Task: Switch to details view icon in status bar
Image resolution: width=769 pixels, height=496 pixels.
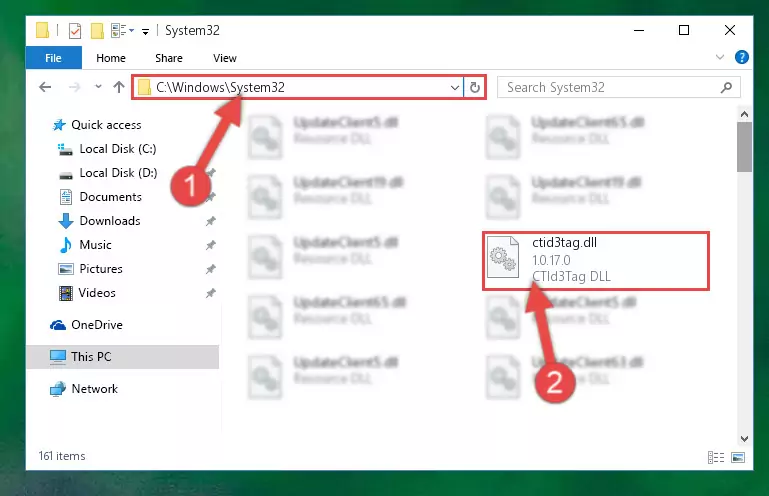Action: click(x=716, y=457)
